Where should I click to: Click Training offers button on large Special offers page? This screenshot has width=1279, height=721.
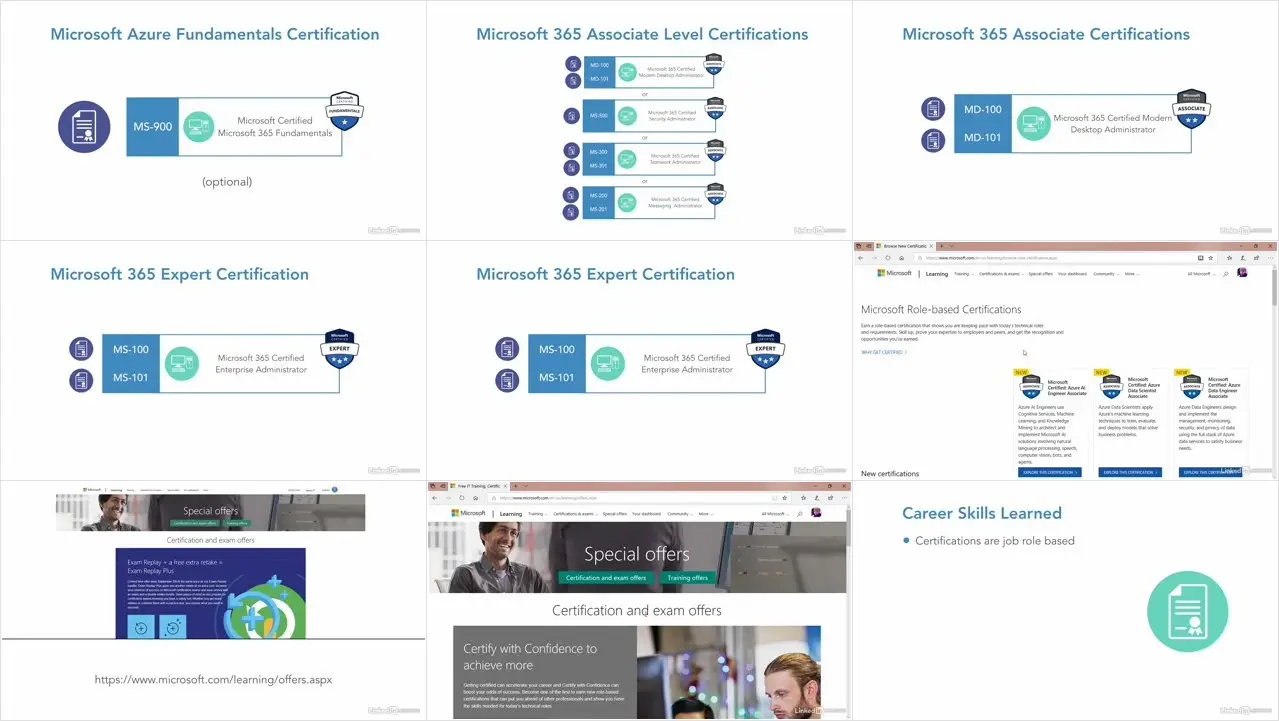tap(688, 578)
